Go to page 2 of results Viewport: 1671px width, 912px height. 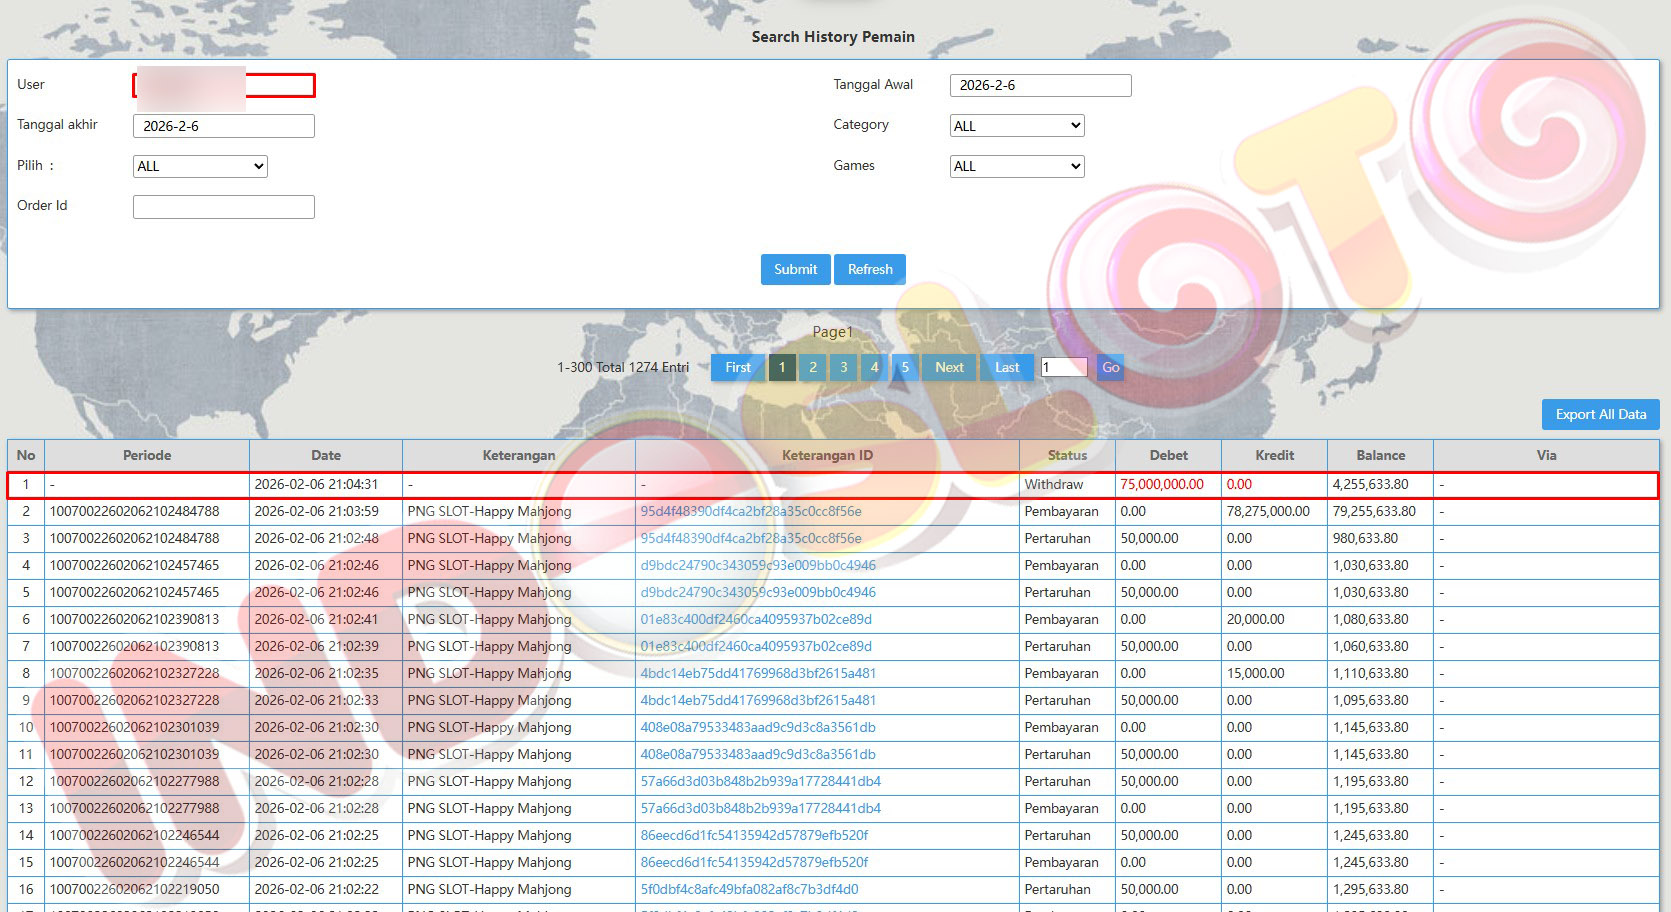tap(813, 367)
